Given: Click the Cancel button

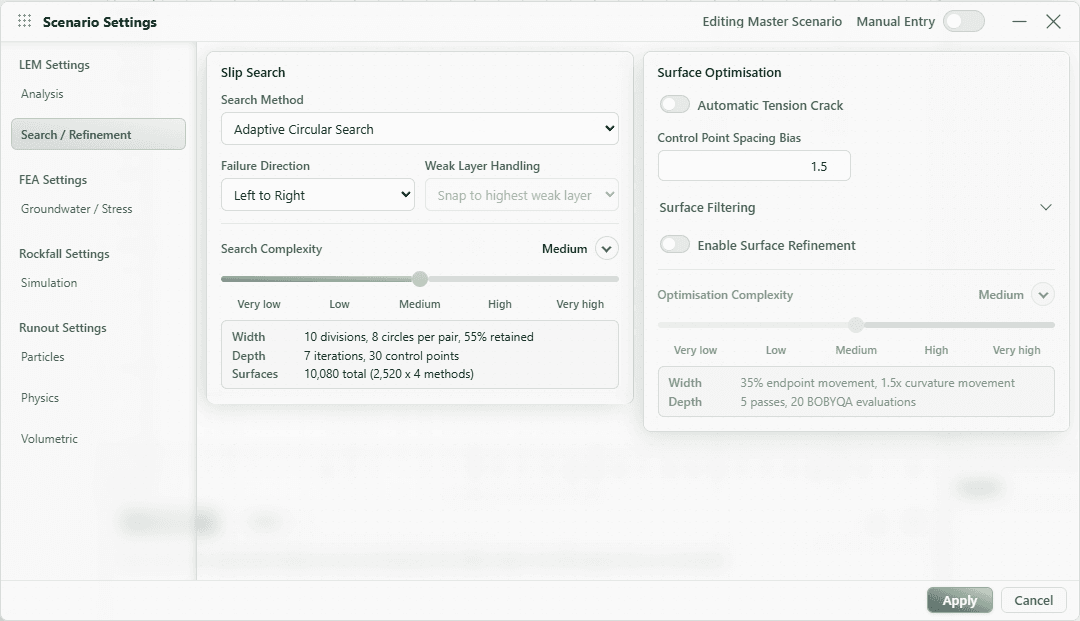Looking at the screenshot, I should 1033,600.
